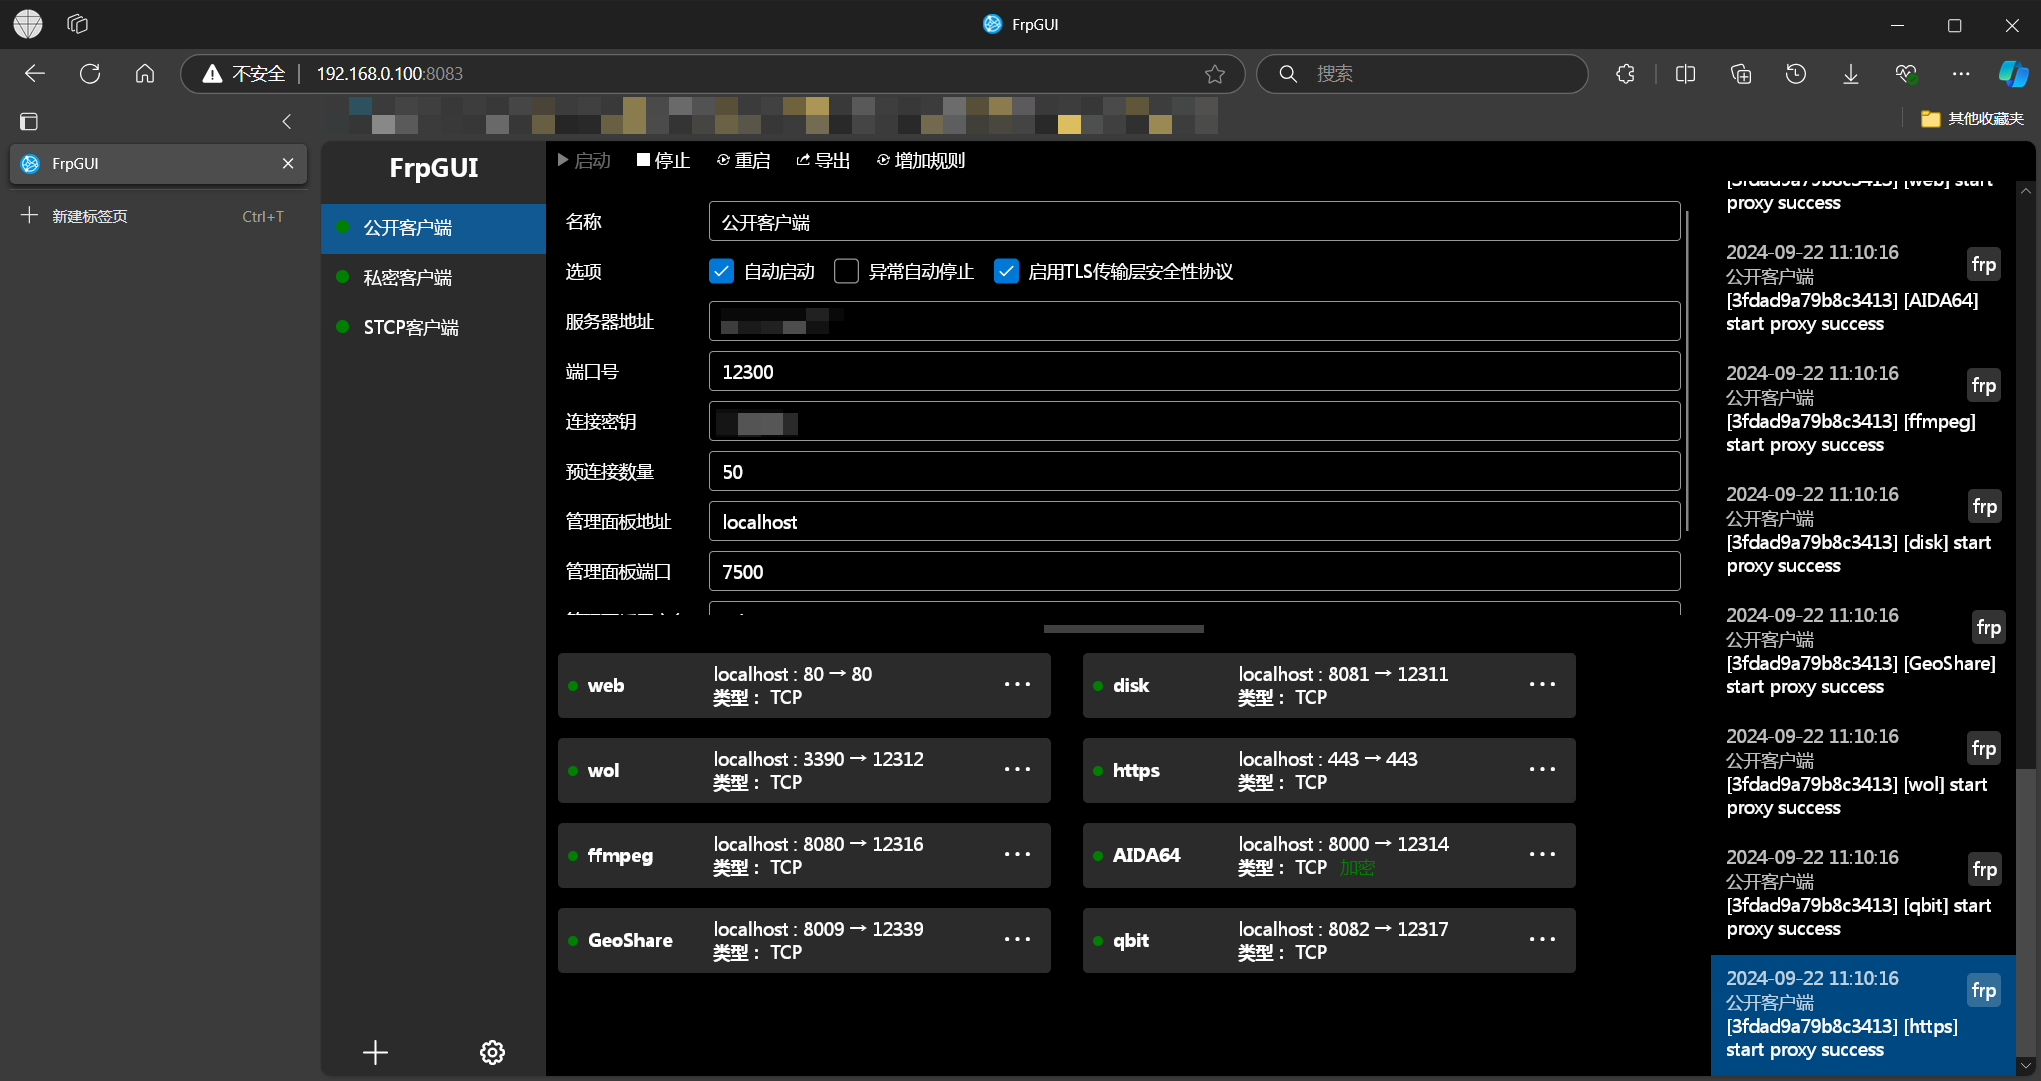Image resolution: width=2041 pixels, height=1081 pixels.
Task: Open browser essentials heart icon
Action: (1906, 73)
